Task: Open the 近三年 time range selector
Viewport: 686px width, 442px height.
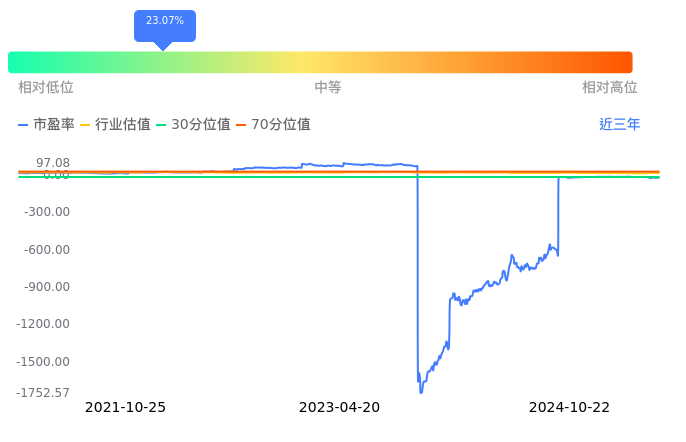Action: point(619,125)
